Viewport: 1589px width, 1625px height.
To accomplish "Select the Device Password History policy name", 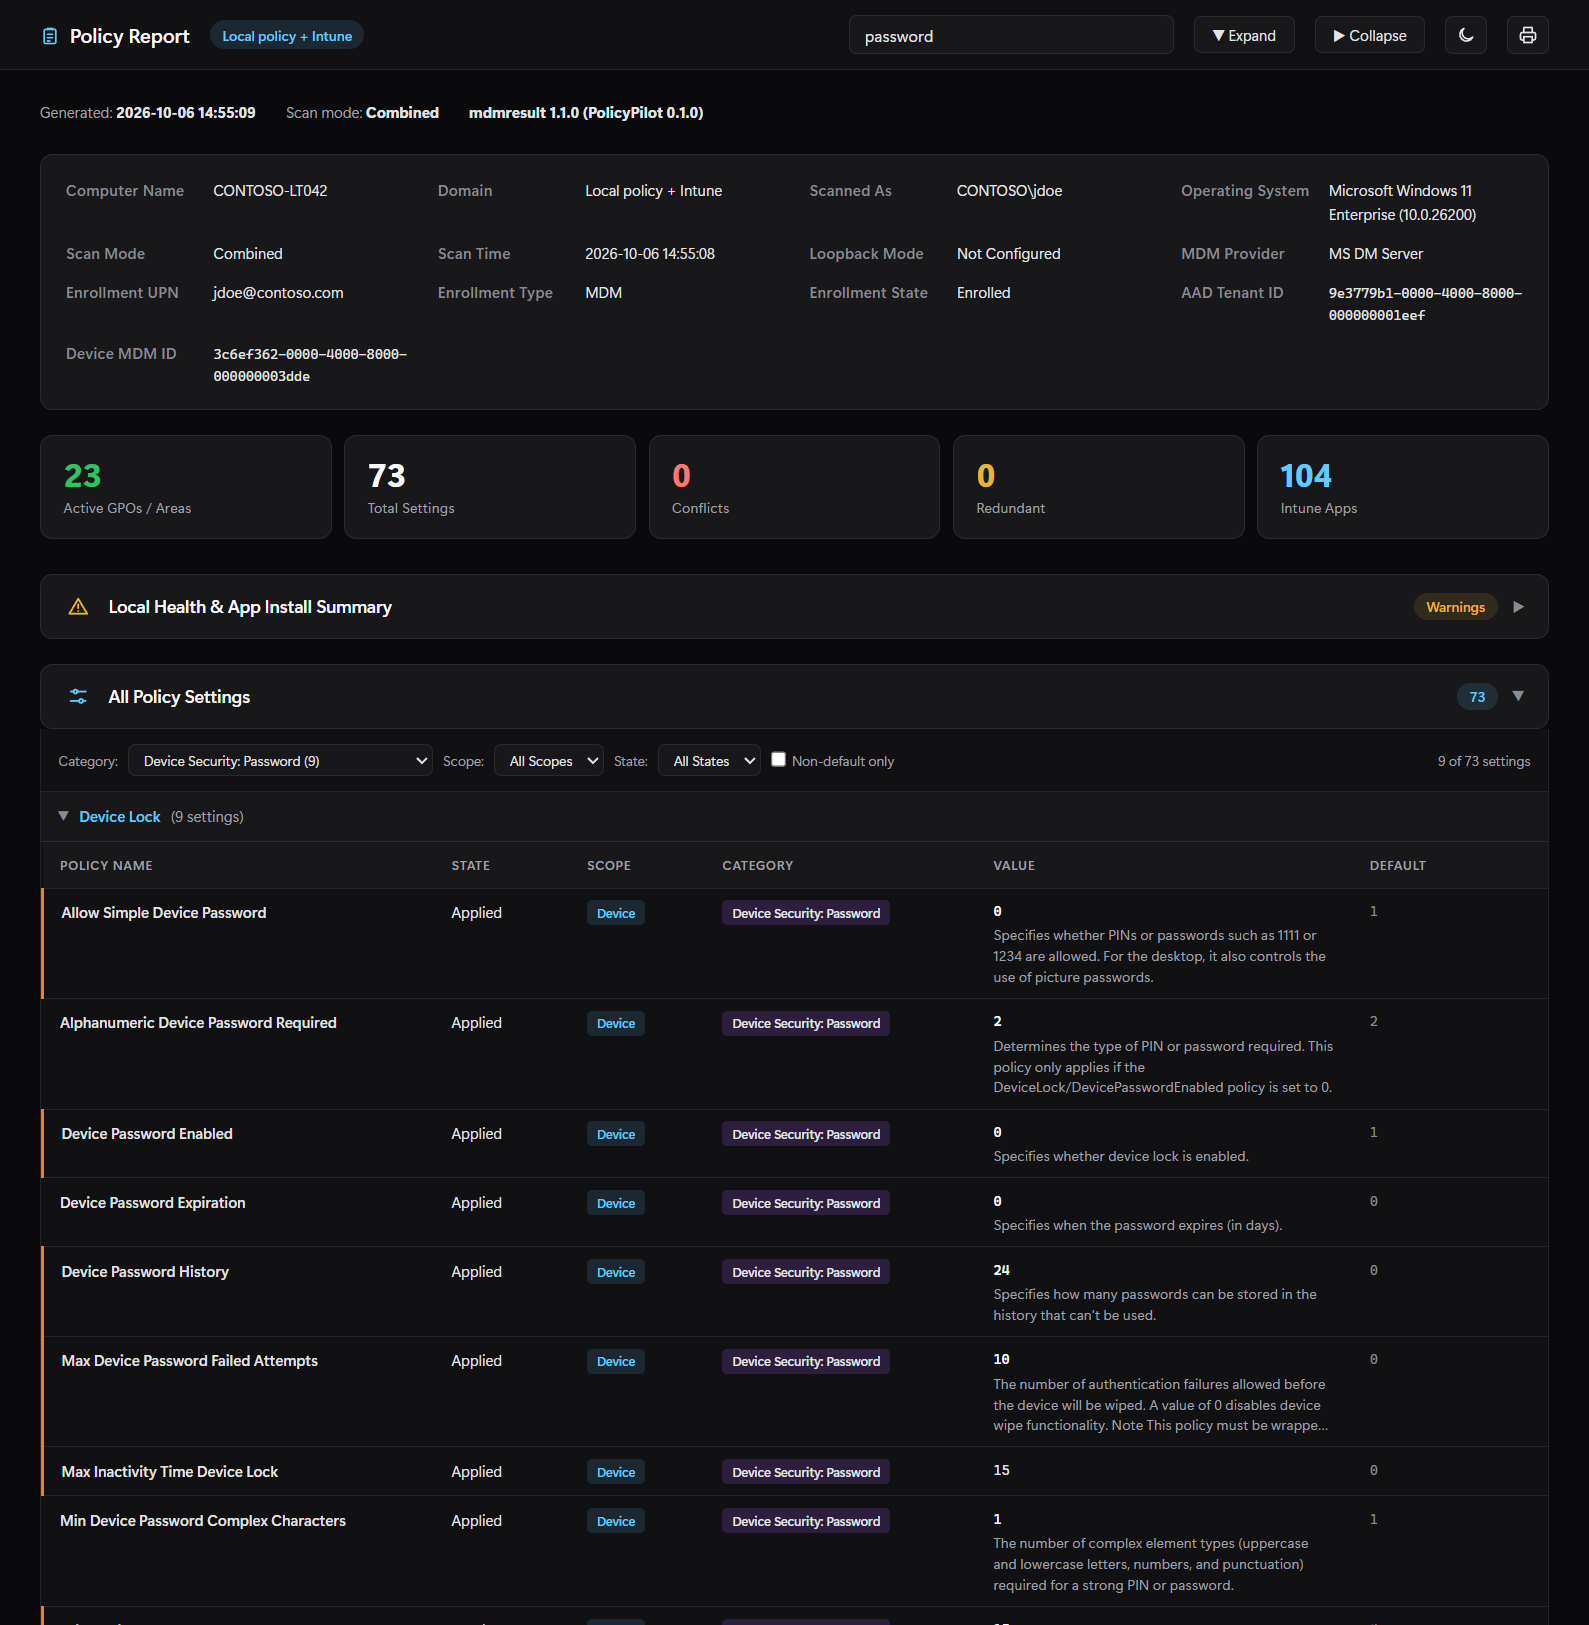I will point(145,1272).
